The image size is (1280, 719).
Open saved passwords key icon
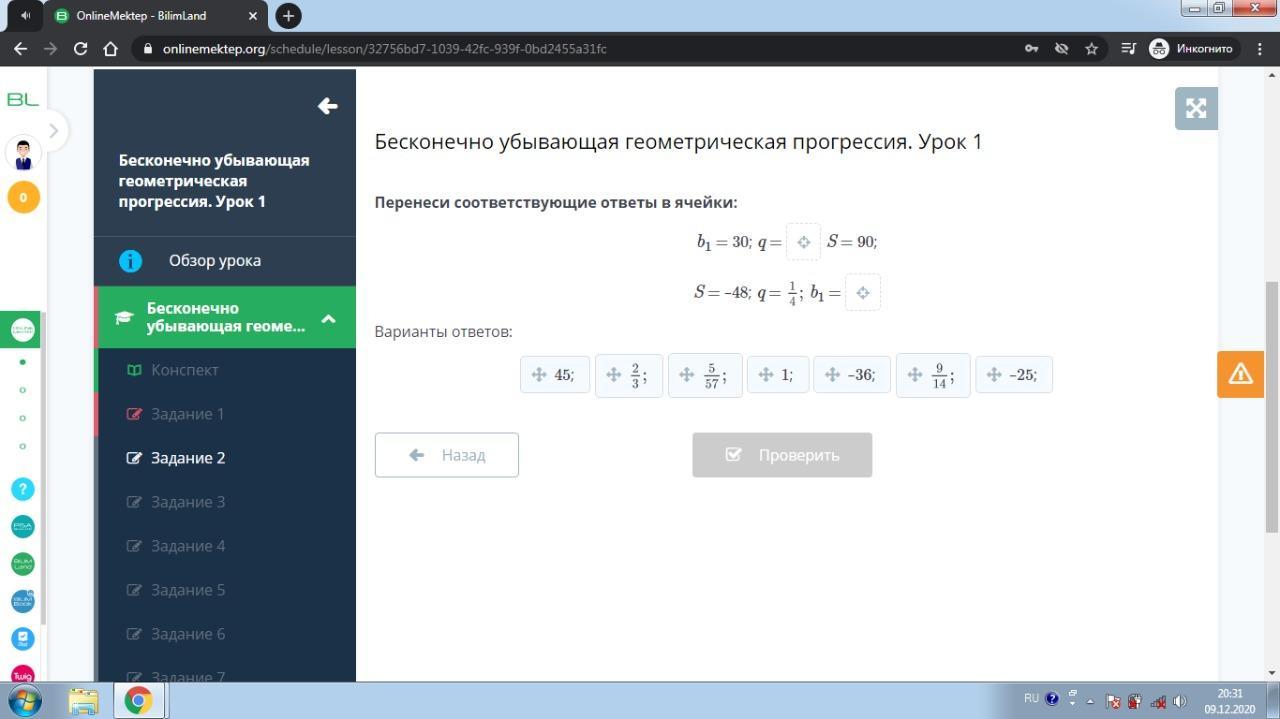1031,48
